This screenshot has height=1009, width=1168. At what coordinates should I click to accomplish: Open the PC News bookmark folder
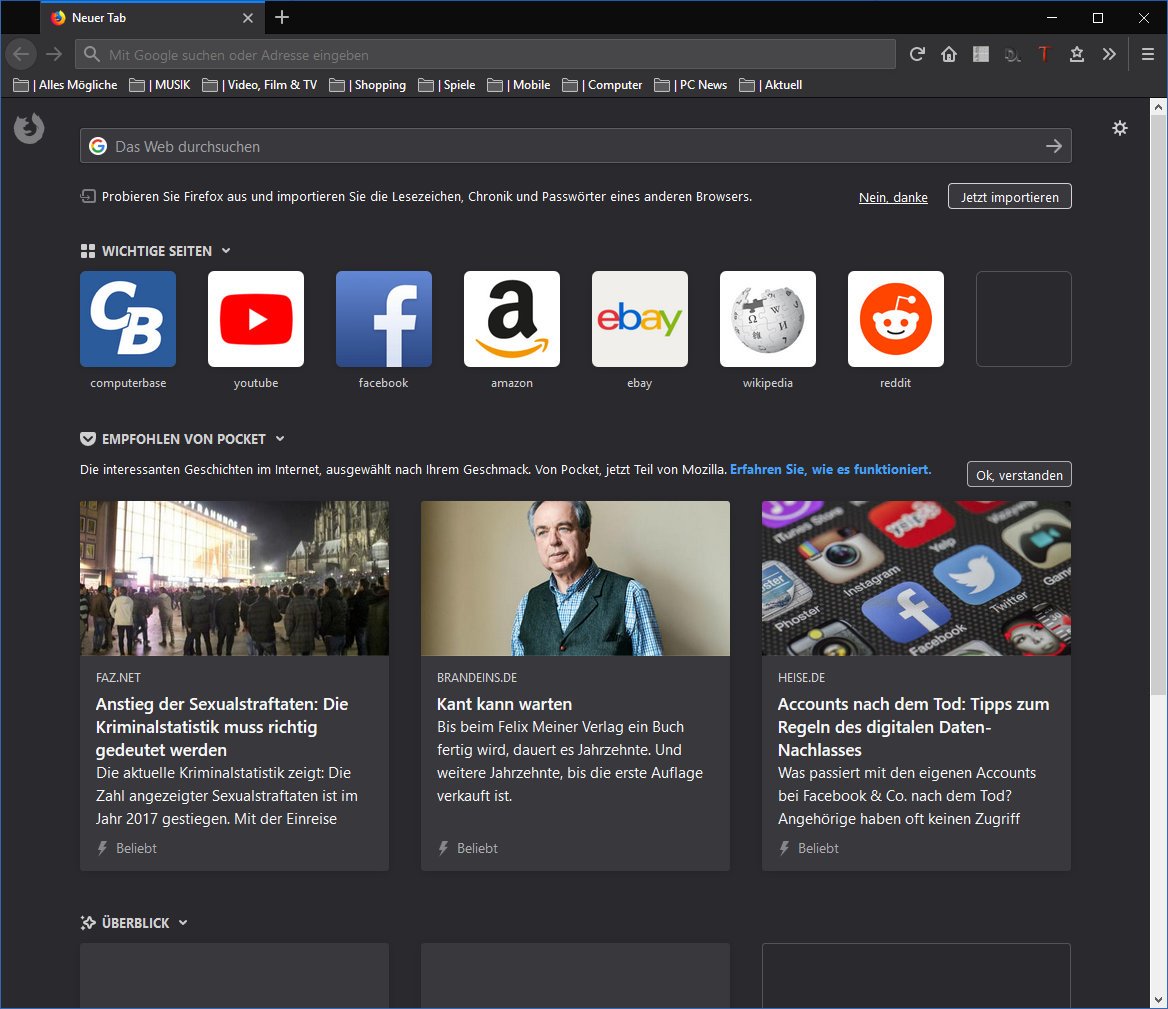click(691, 85)
